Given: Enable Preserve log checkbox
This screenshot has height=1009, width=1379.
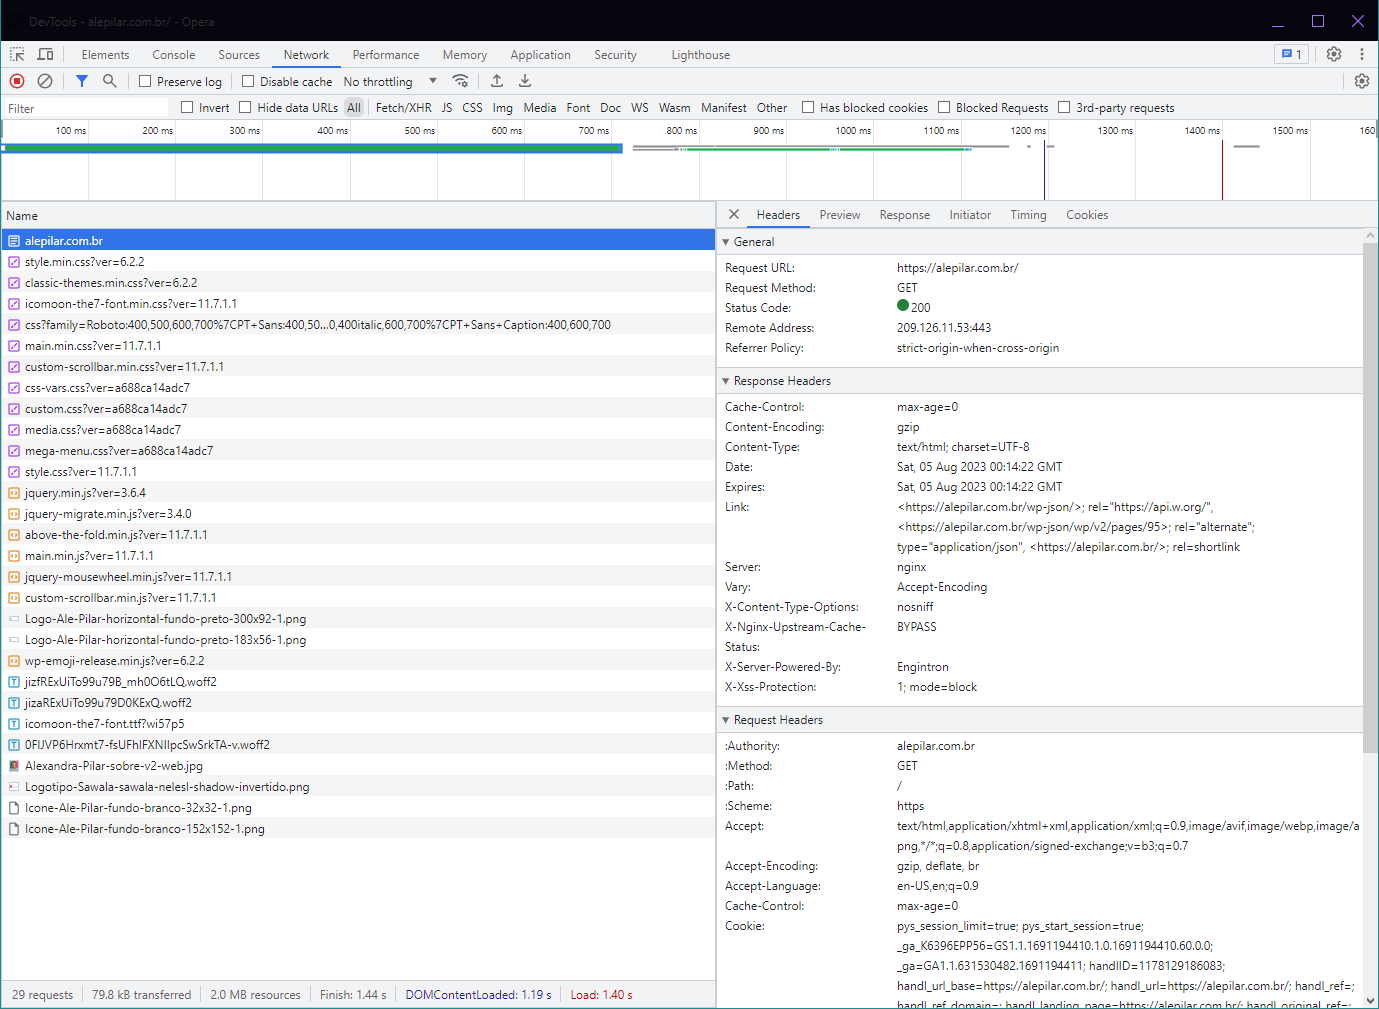Looking at the screenshot, I should coord(145,81).
